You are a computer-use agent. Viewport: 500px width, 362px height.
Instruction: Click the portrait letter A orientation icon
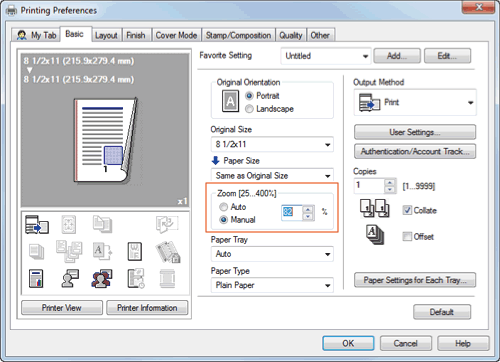point(230,101)
